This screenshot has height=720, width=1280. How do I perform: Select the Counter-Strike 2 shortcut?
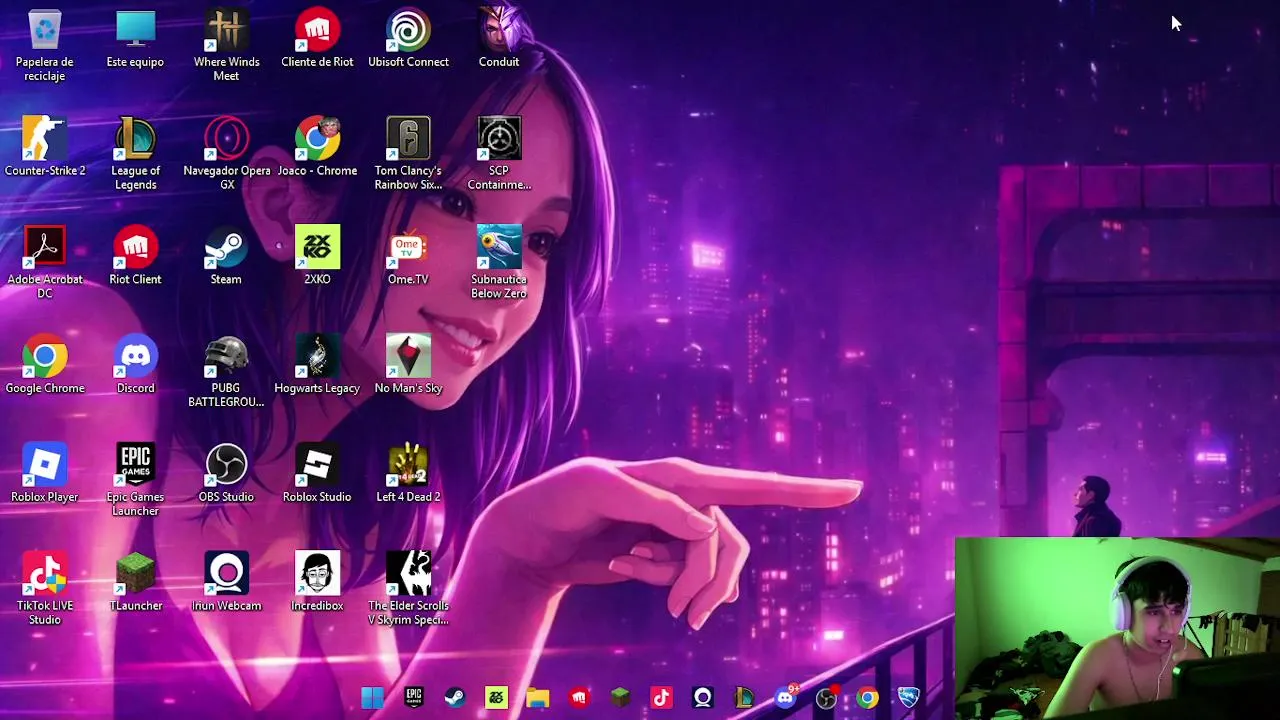pos(45,148)
